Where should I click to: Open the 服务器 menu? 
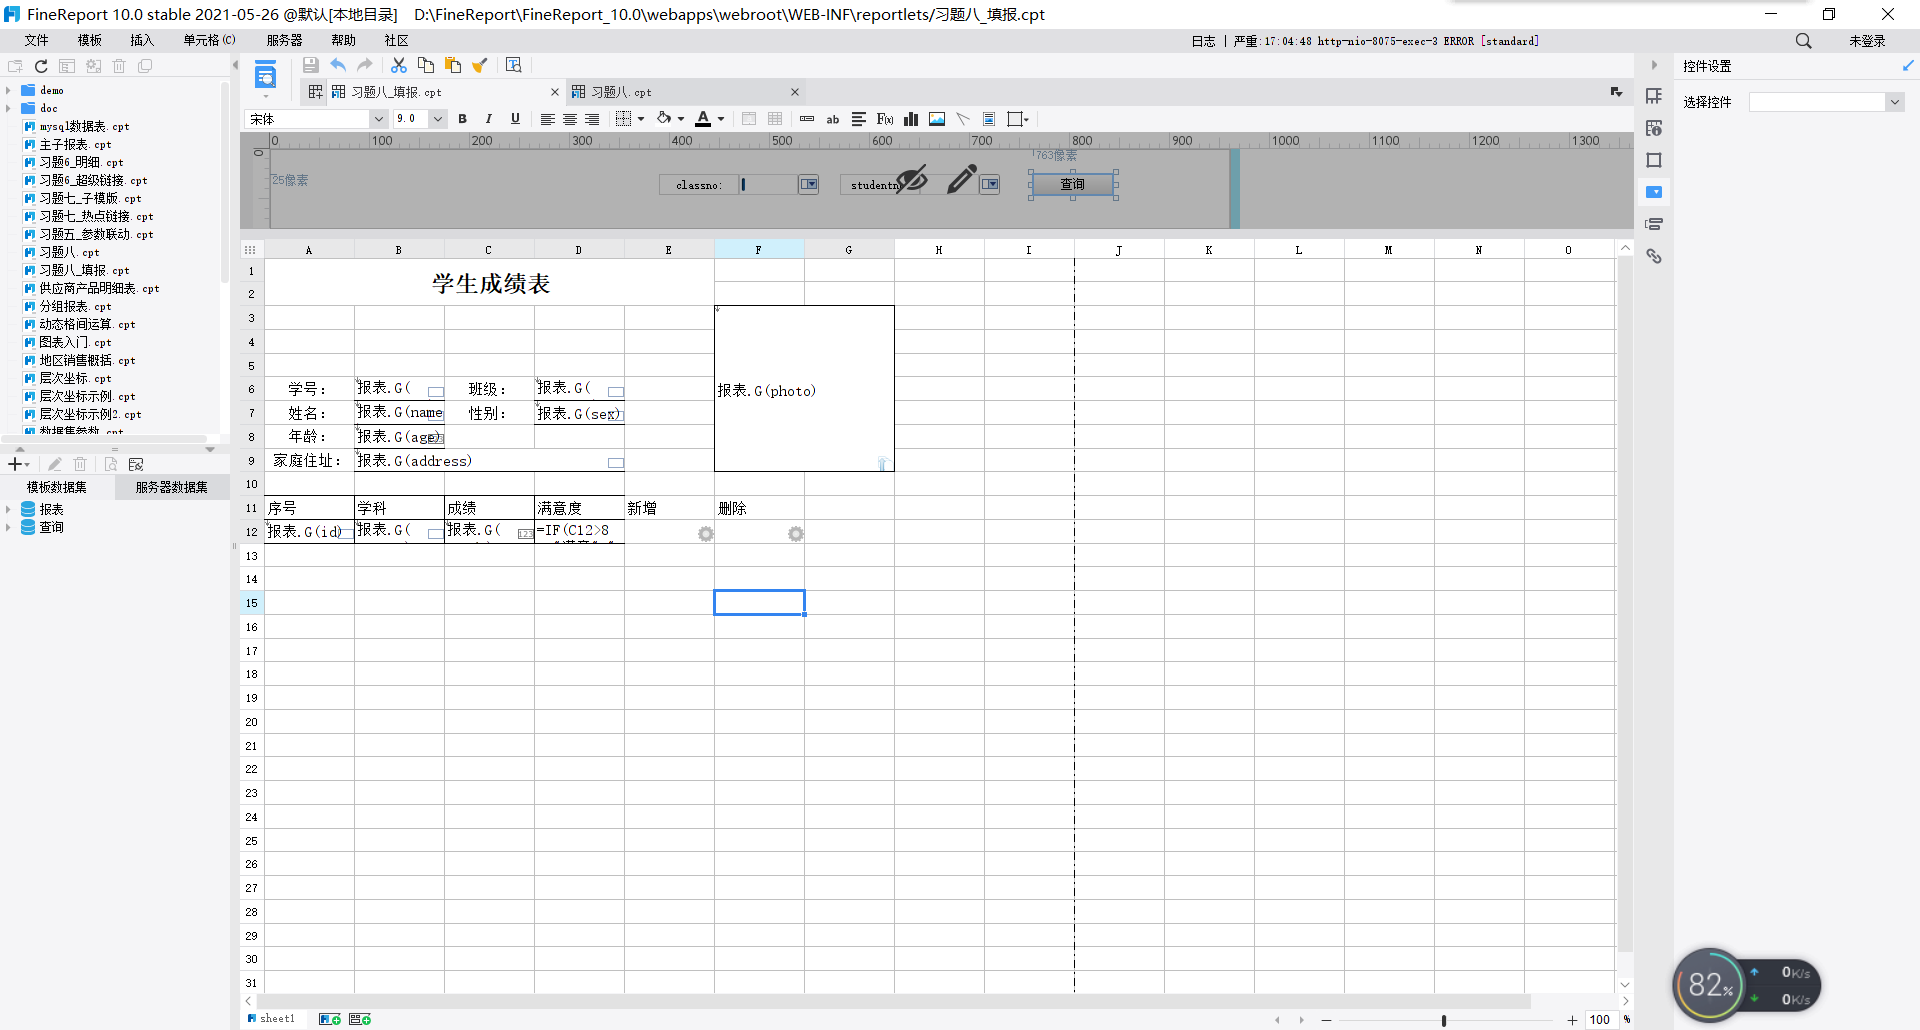pyautogui.click(x=284, y=40)
